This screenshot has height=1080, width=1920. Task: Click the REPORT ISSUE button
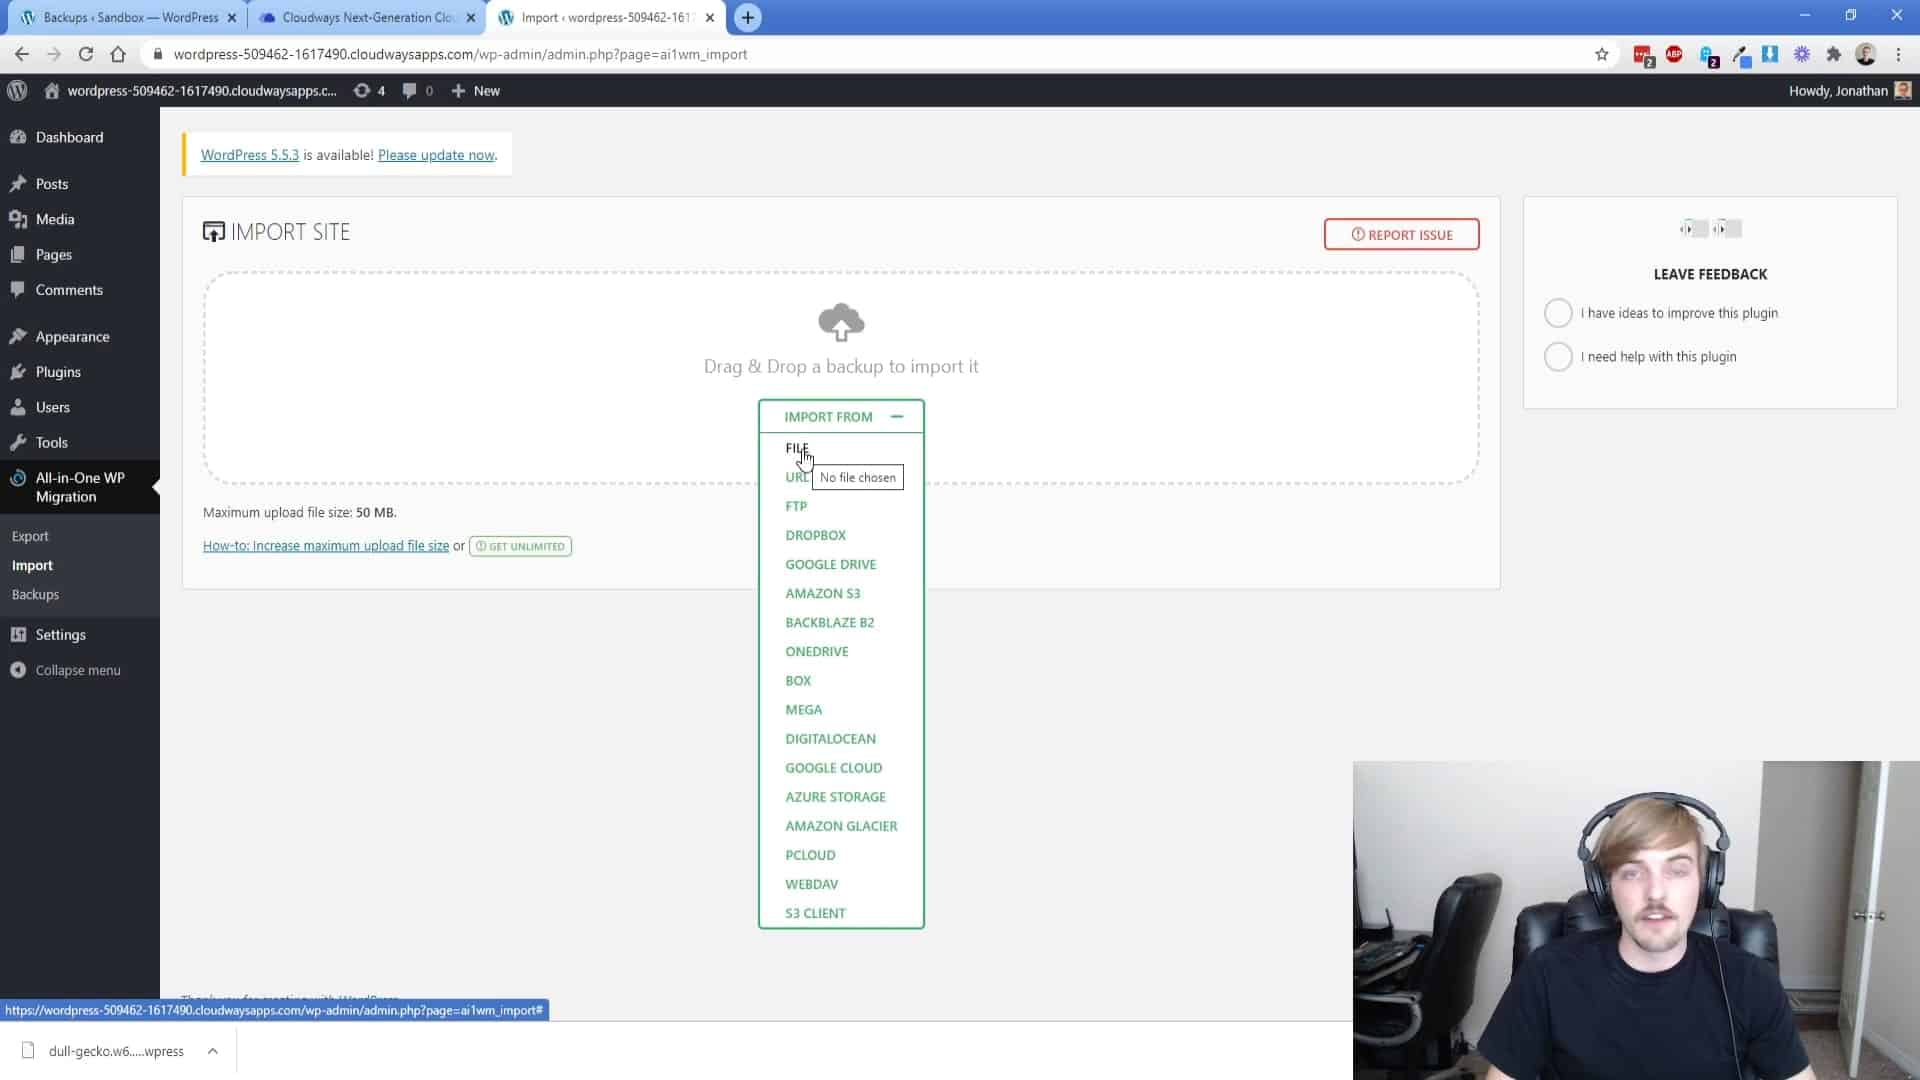pos(1402,234)
